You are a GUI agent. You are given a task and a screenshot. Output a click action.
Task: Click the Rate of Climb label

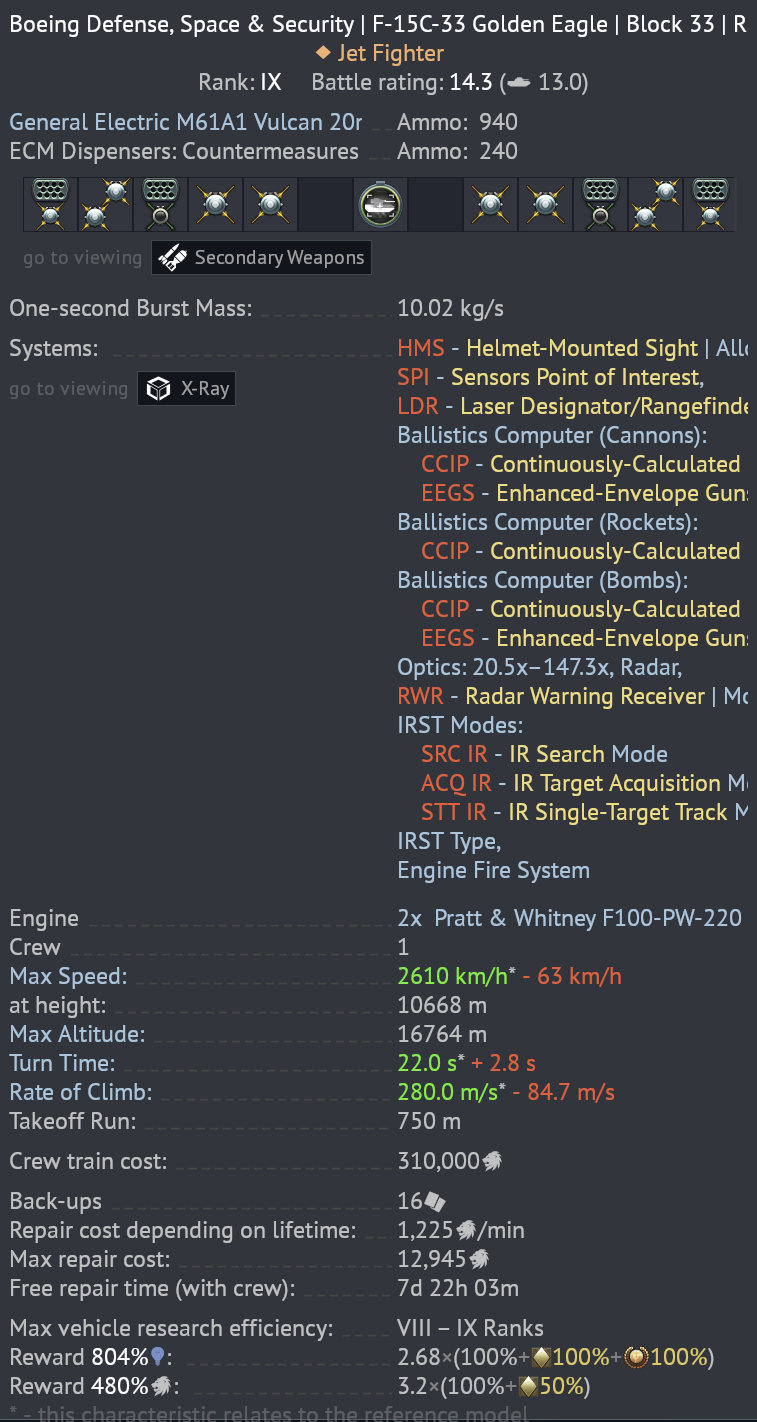80,1092
